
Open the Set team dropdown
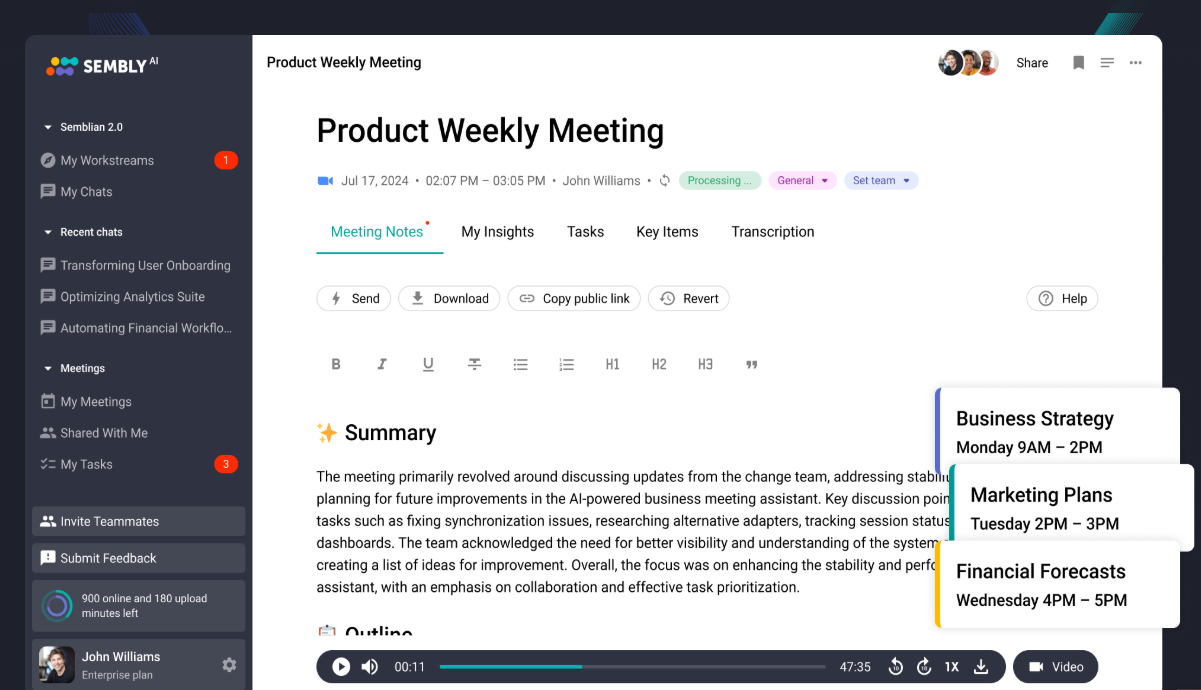880,181
